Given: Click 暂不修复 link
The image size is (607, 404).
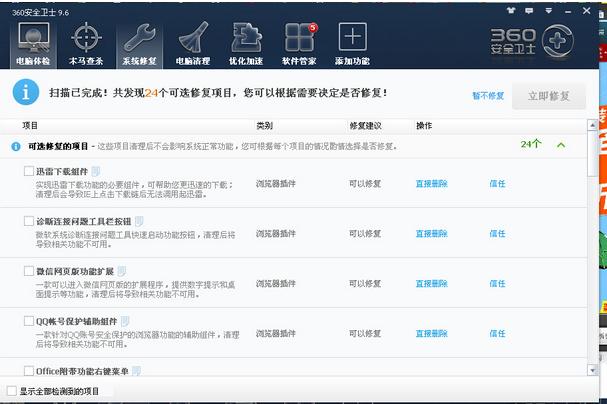Looking at the screenshot, I should pyautogui.click(x=488, y=96).
